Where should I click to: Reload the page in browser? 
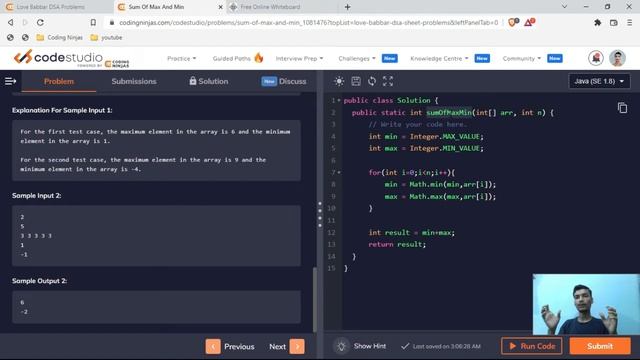point(40,22)
